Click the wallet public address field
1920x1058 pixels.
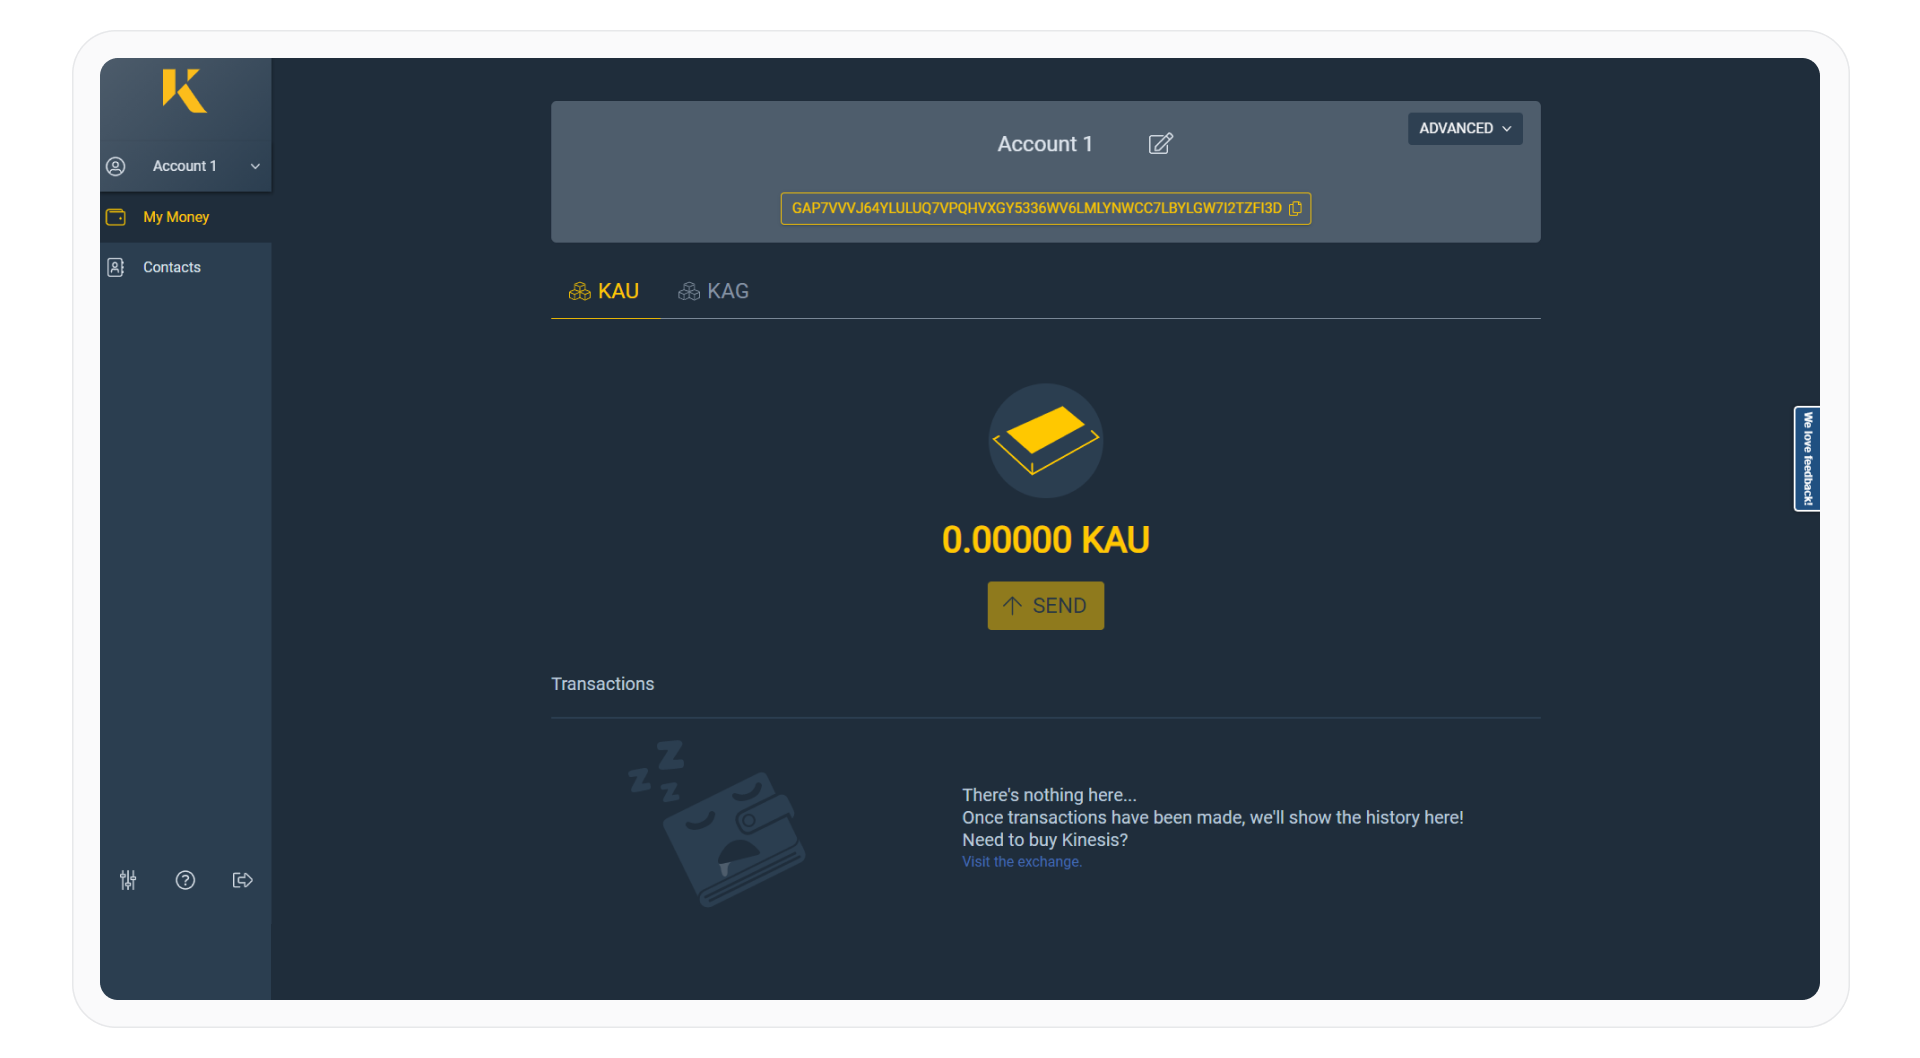click(x=1035, y=209)
